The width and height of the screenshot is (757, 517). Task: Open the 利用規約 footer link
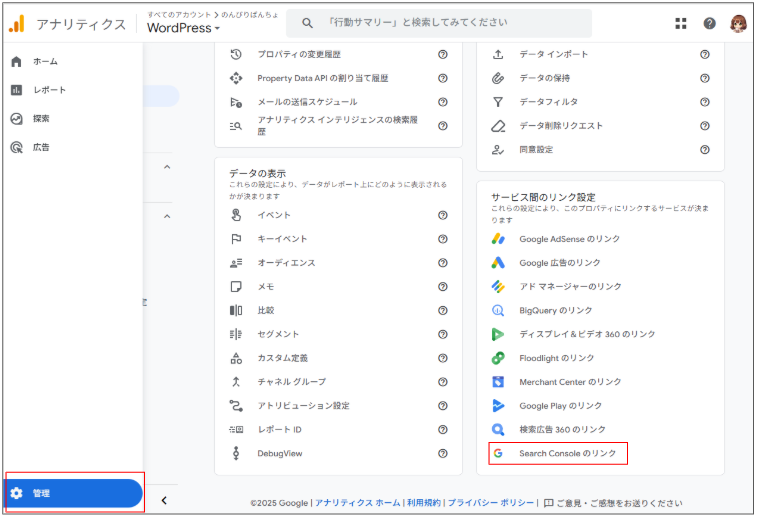pos(424,503)
